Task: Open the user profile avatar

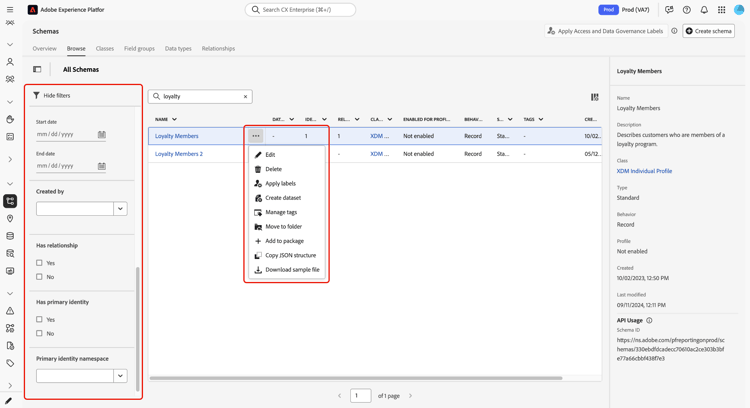Action: (x=739, y=10)
